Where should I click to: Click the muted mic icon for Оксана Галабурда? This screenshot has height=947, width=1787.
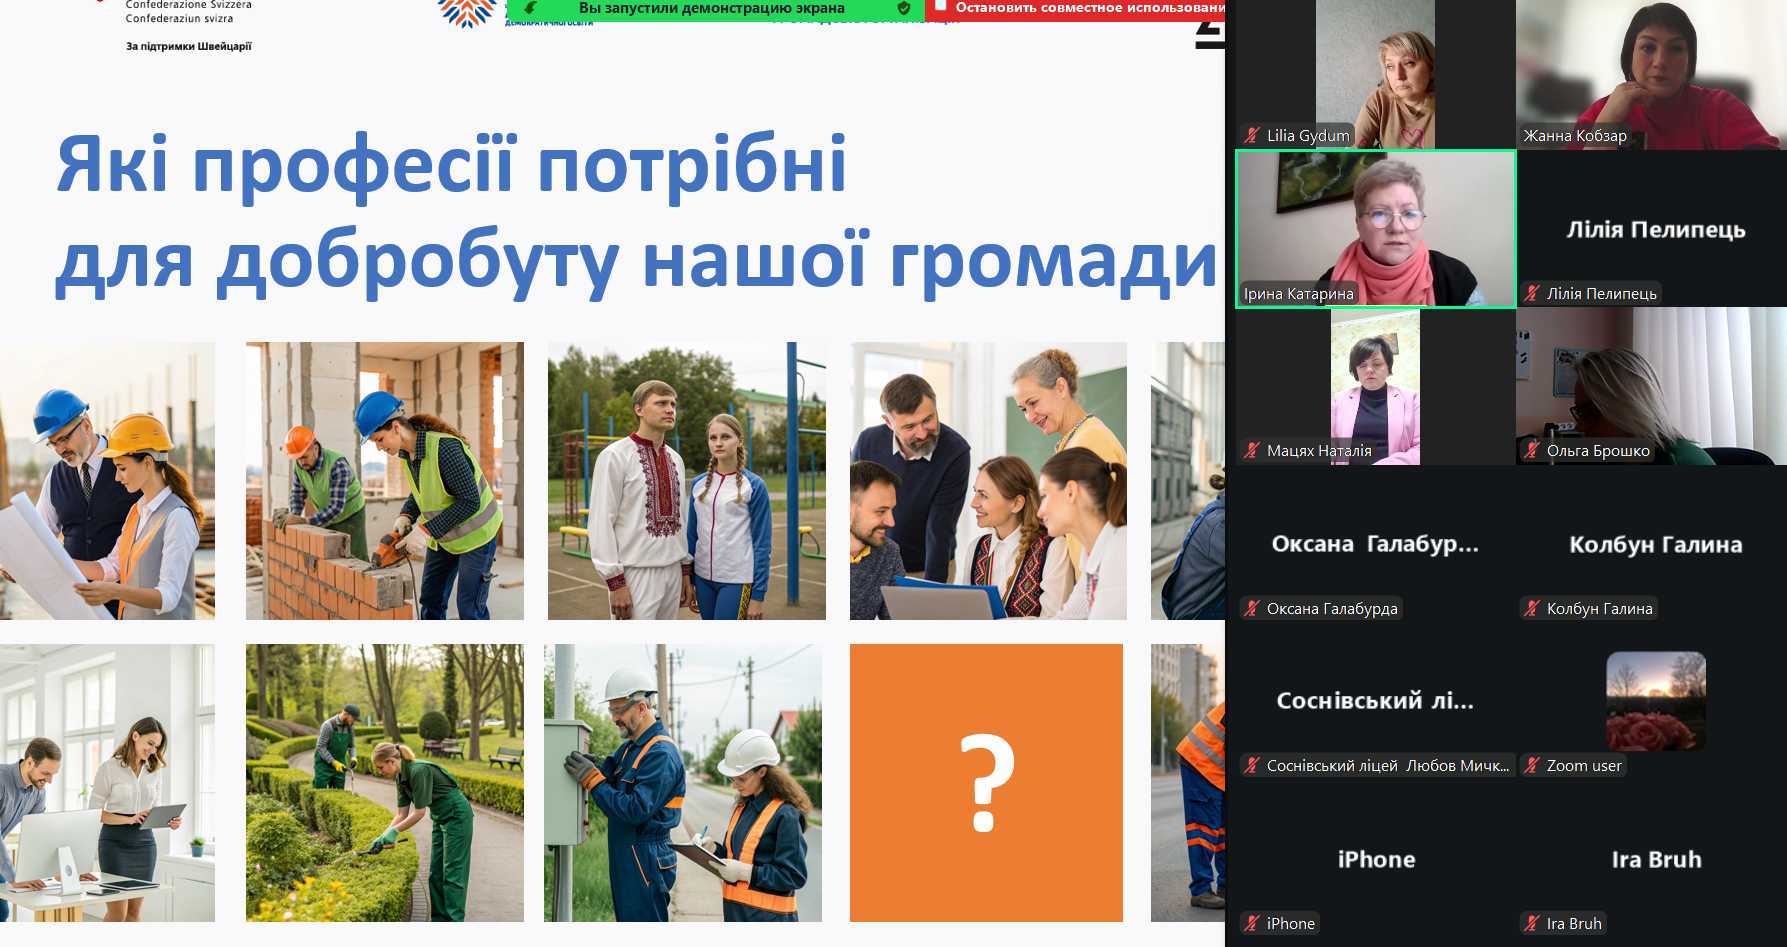point(1251,609)
